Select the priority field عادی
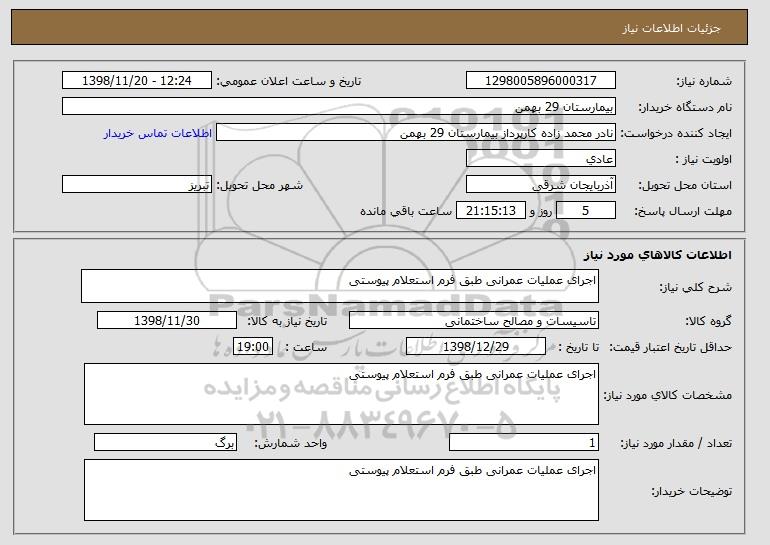Viewport: 770px width, 545px height. click(x=541, y=159)
